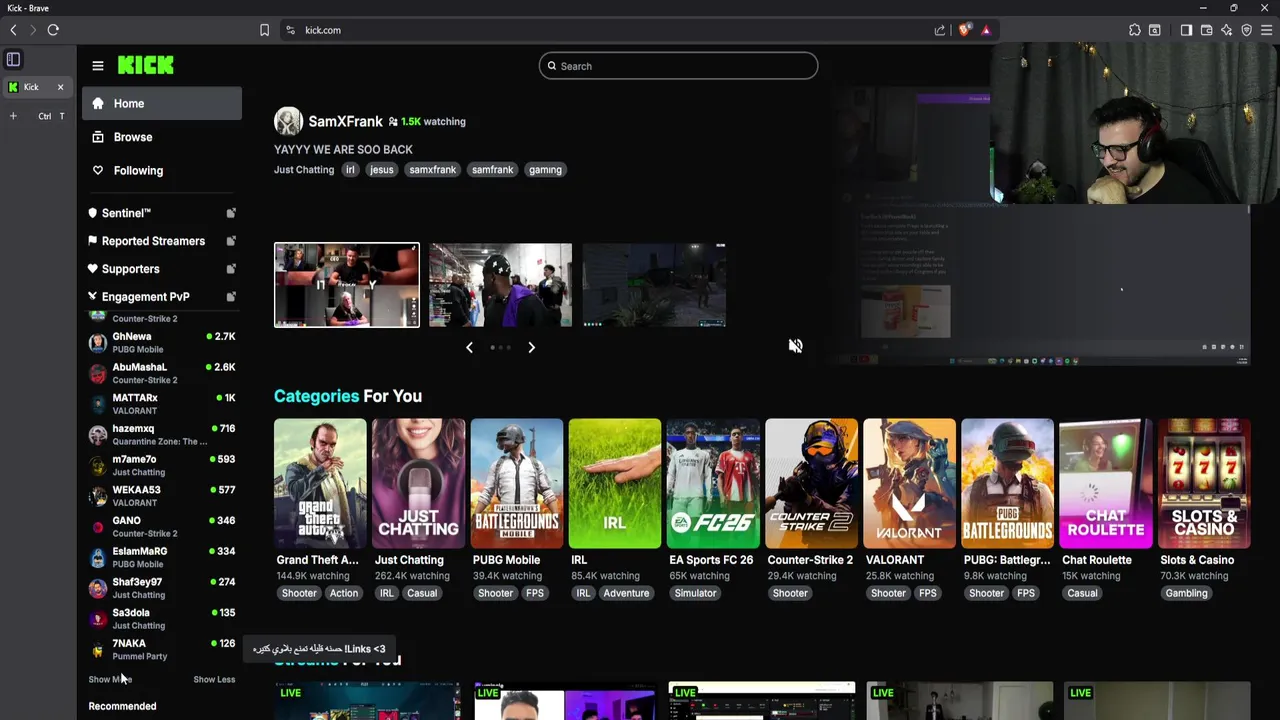Viewport: 1280px width, 720px height.
Task: Click Gambling tag under Slots & Casino
Action: click(1187, 593)
